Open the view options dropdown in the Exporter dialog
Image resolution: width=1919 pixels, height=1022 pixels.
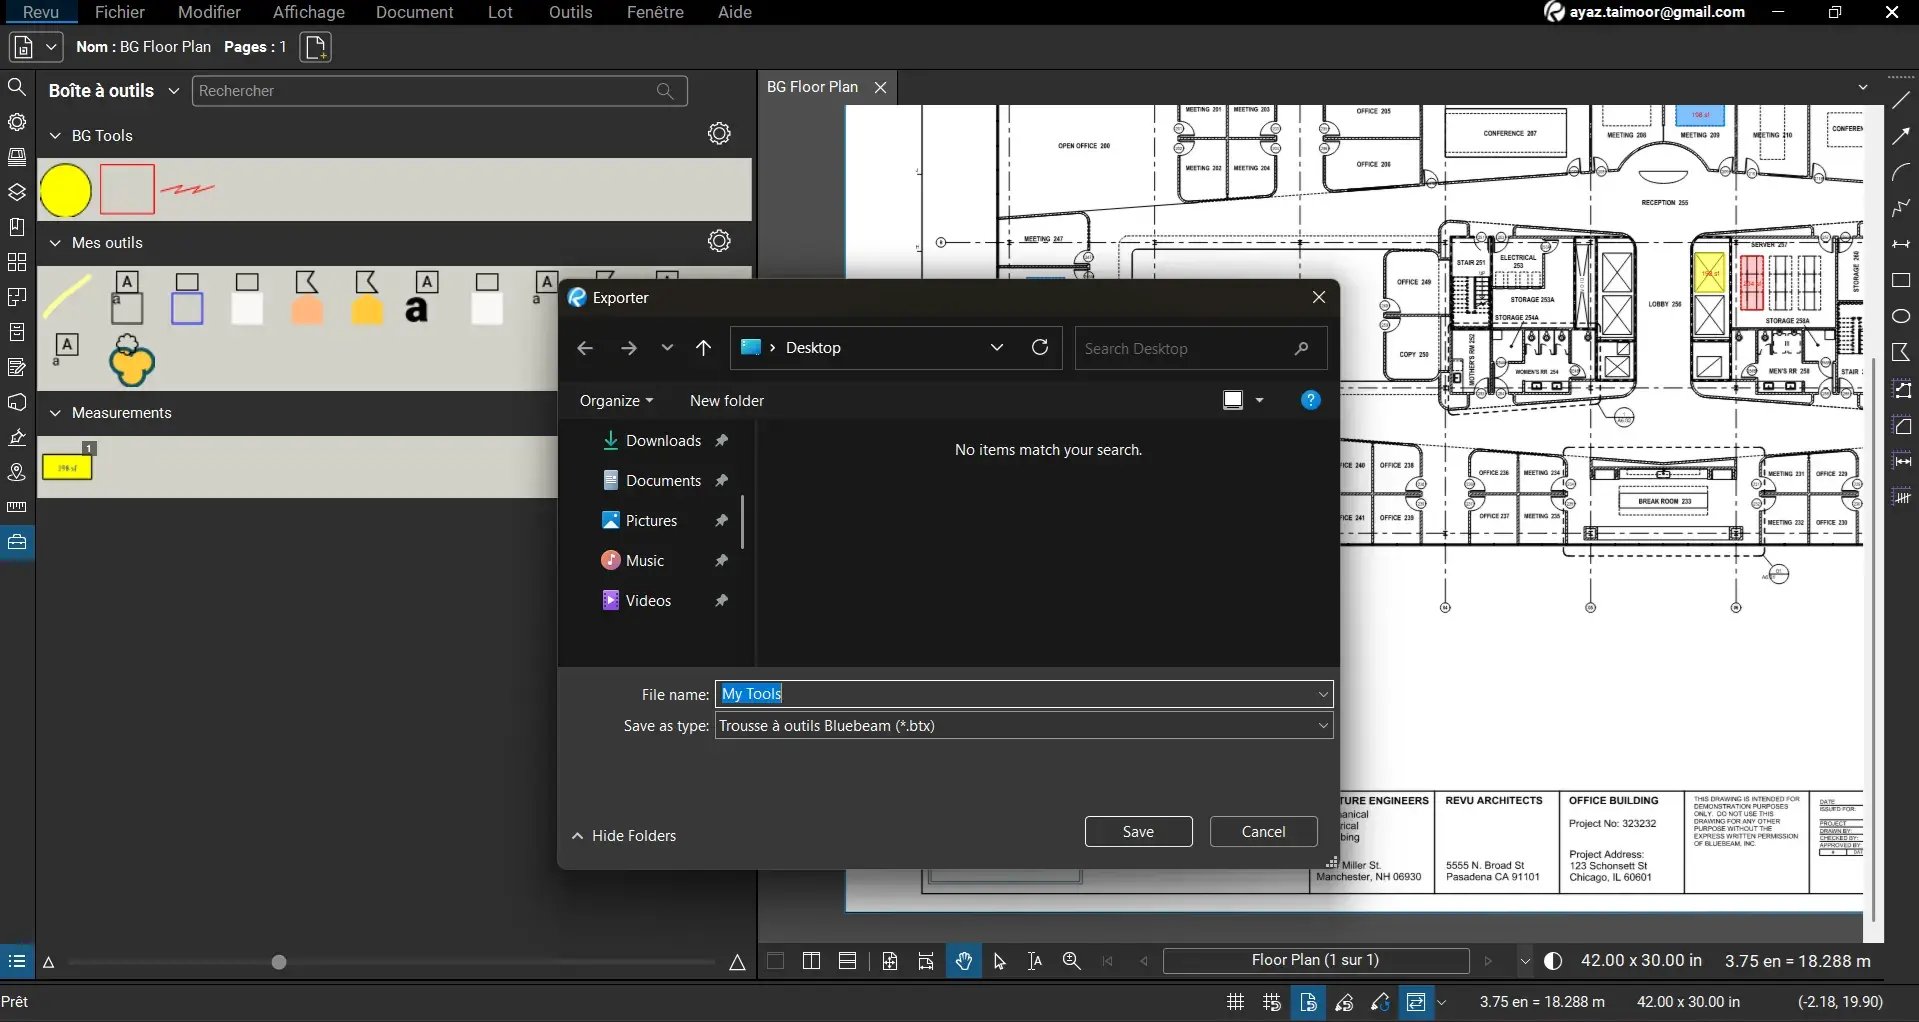click(1259, 400)
